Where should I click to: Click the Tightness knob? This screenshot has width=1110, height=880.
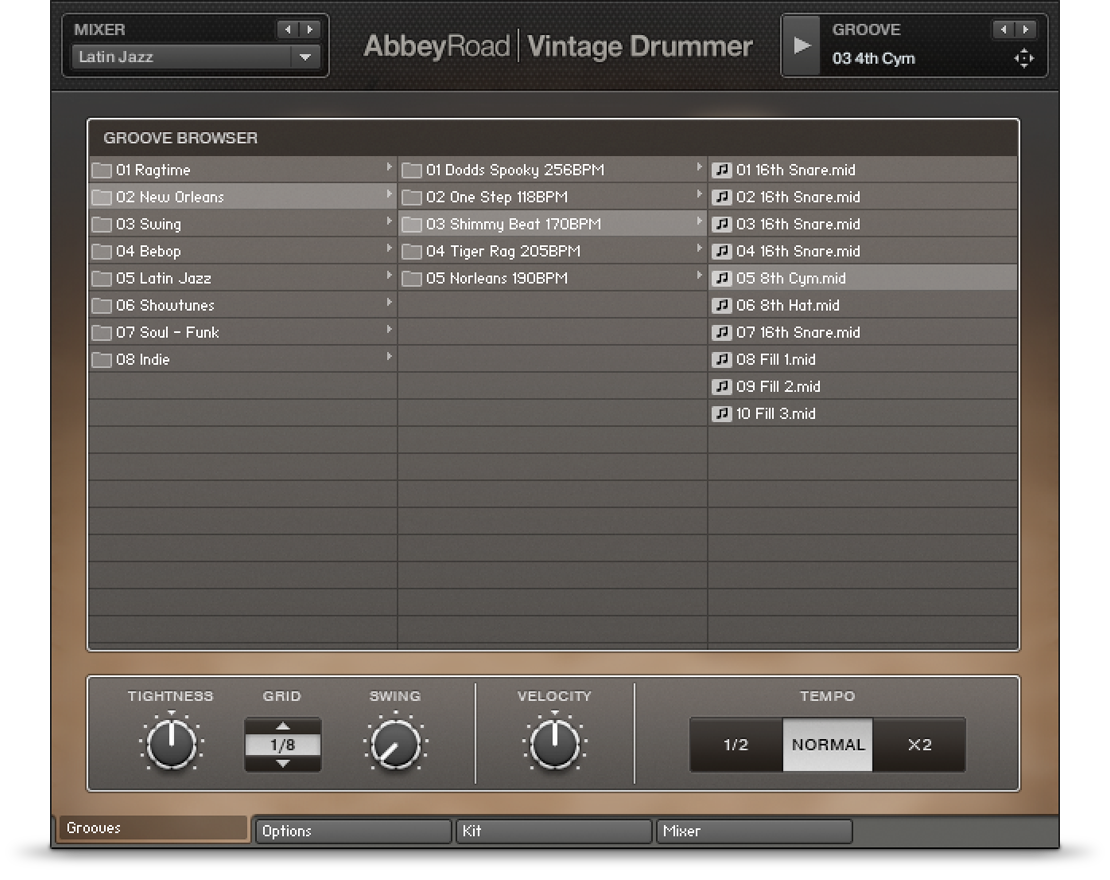click(x=171, y=743)
